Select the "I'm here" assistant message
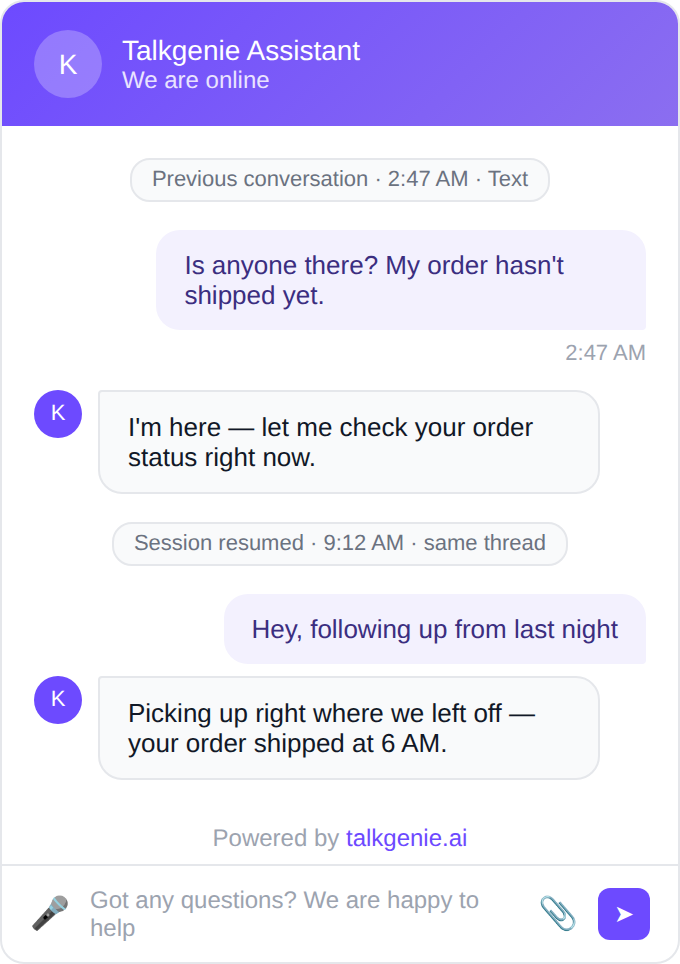The width and height of the screenshot is (680, 964). coord(349,442)
